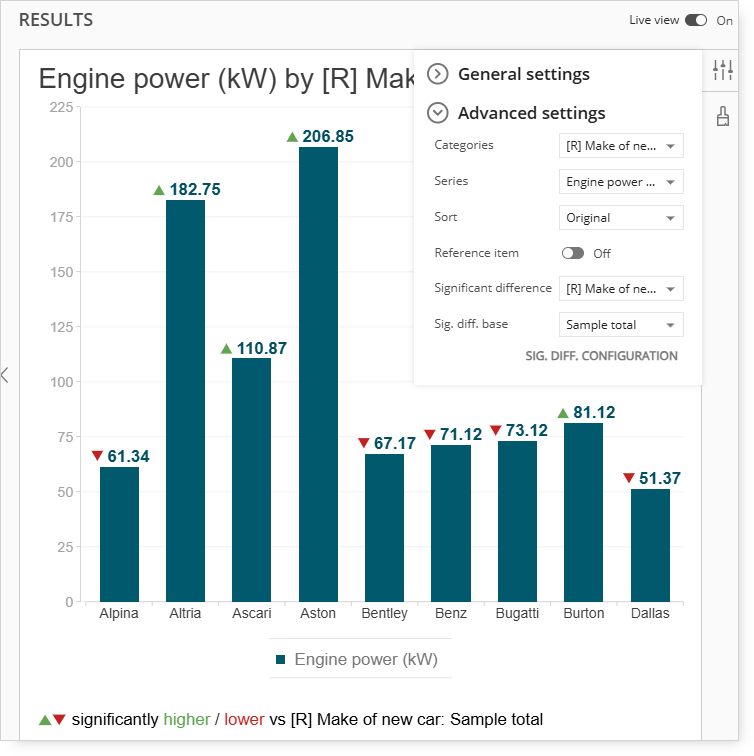Expand General settings chevron icon
This screenshot has height=756, width=754.
point(438,74)
